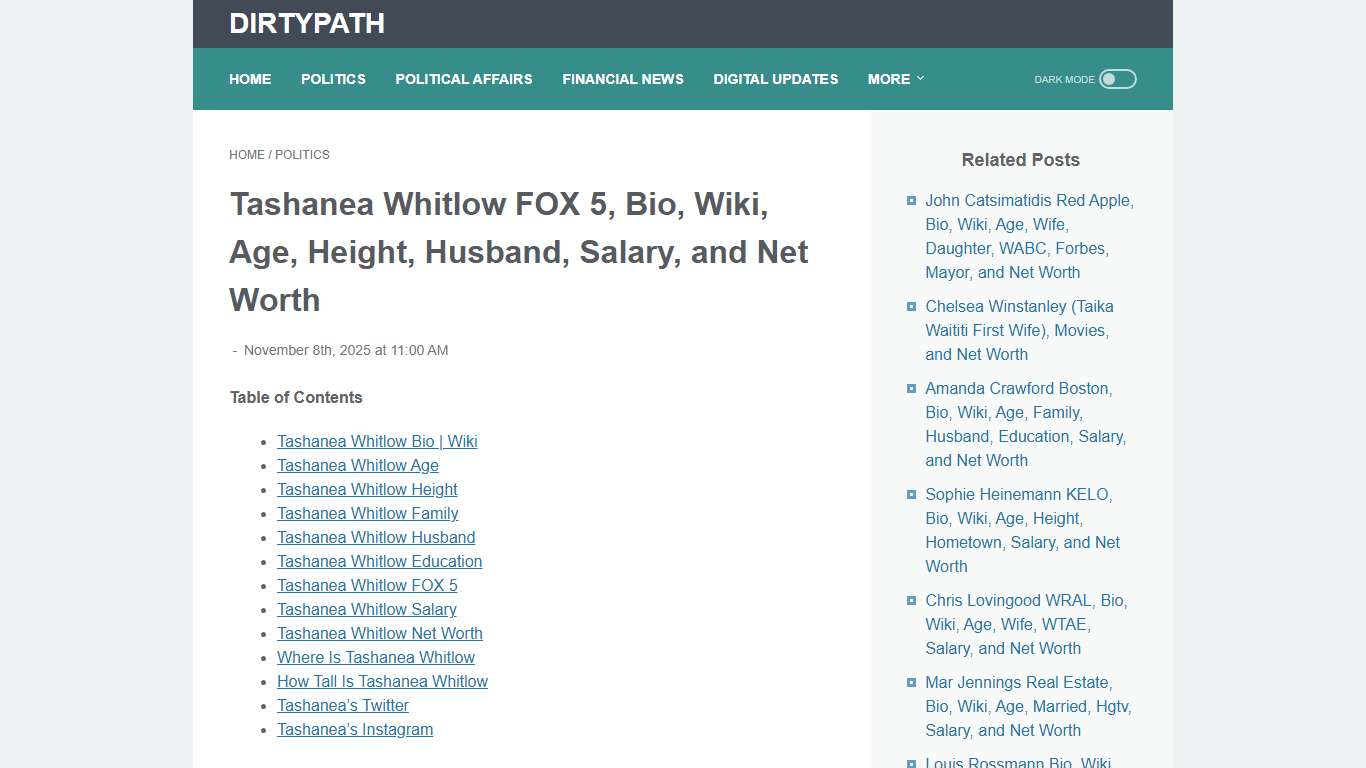Open the Tashanea Whitlow Bio | Wiki link
The width and height of the screenshot is (1366, 768).
[x=377, y=441]
